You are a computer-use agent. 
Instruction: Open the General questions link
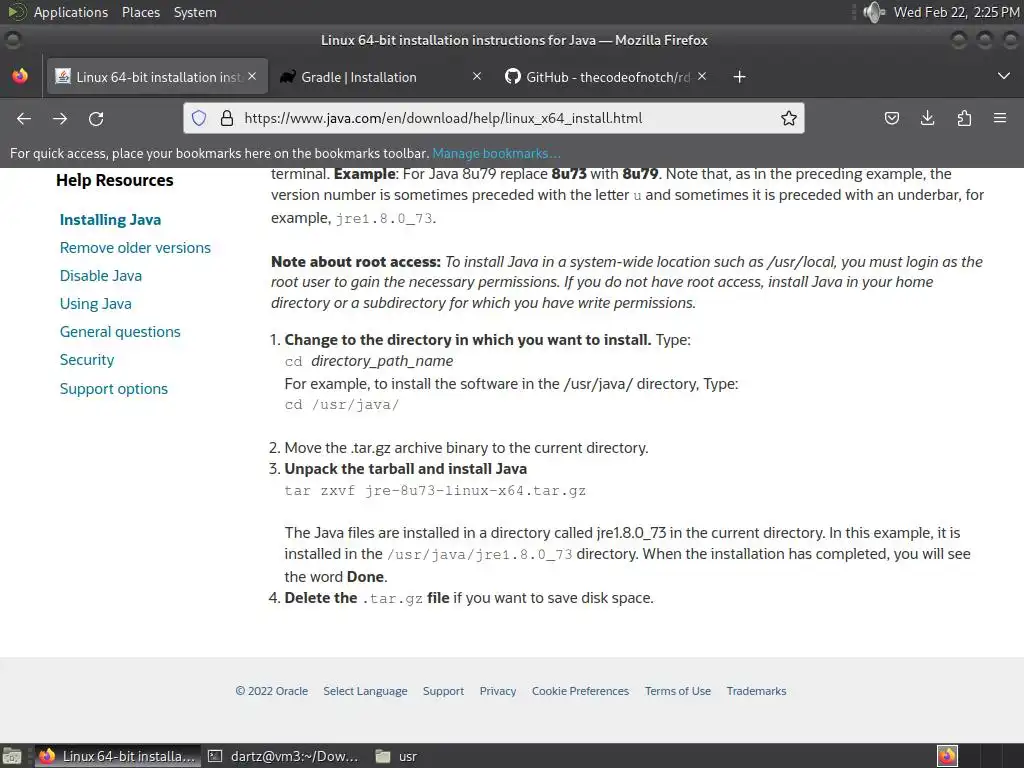click(x=120, y=332)
